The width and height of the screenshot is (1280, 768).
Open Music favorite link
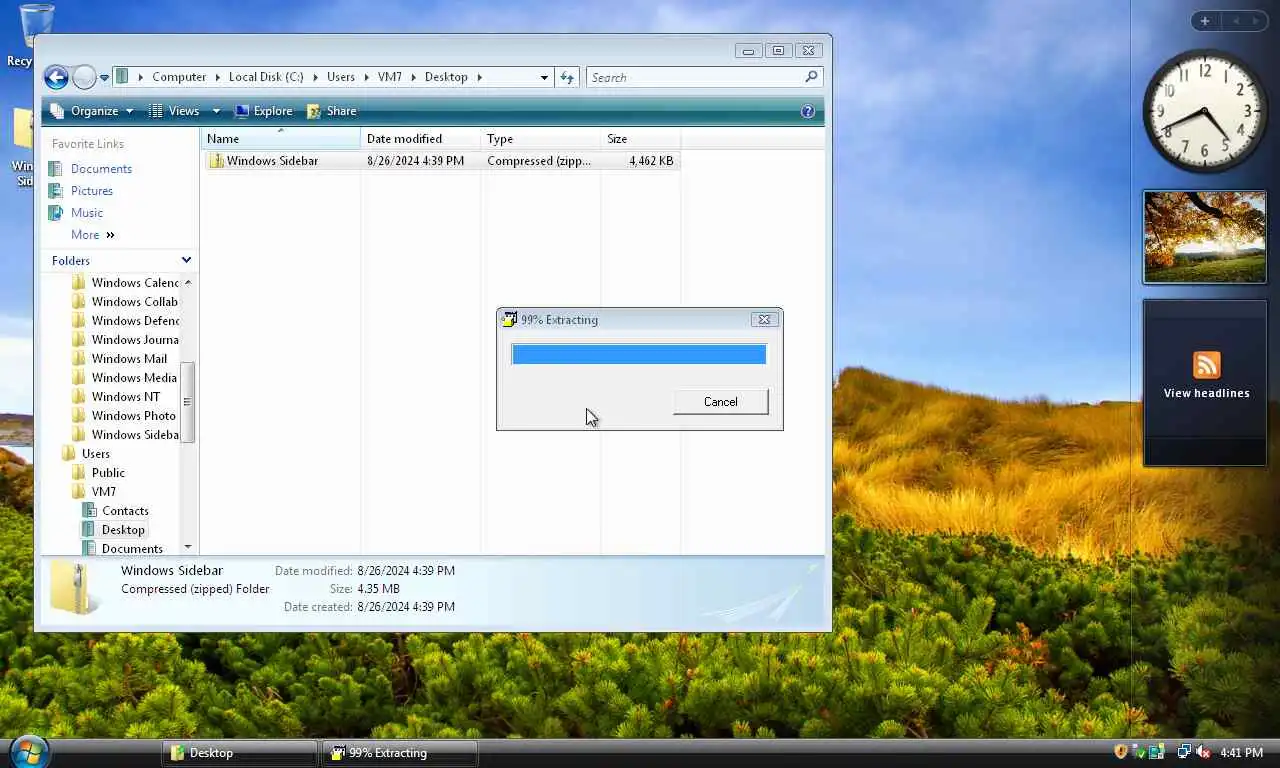pos(87,213)
